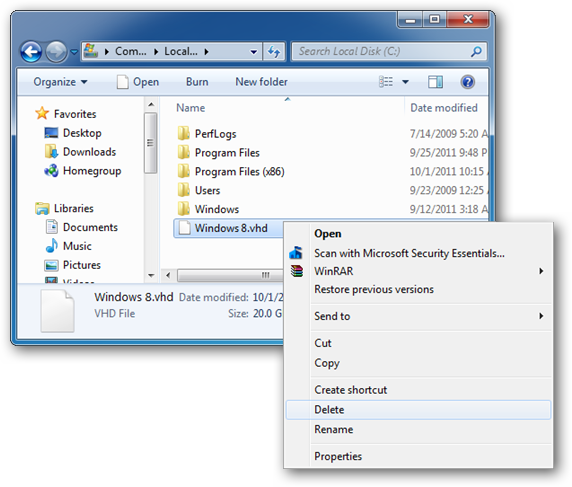Expand arrow between Com... and Local...
The image size is (572, 487).
156,52
